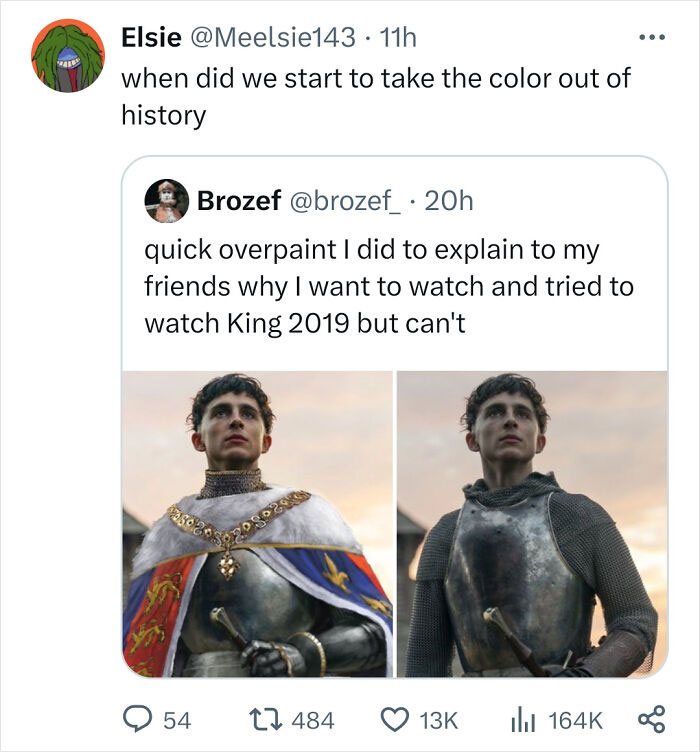Screen dimensions: 700x752
Task: Click Elsie's profile avatar
Action: [68, 57]
